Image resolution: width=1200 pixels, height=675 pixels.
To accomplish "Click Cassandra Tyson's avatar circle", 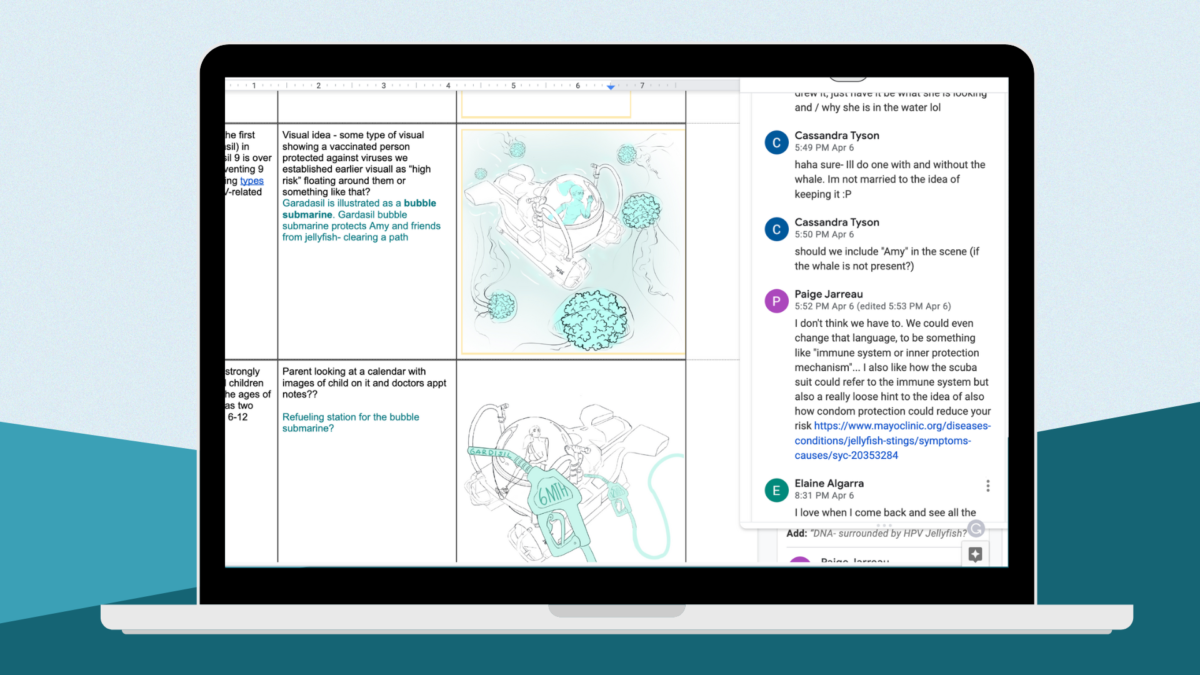I will 776,142.
